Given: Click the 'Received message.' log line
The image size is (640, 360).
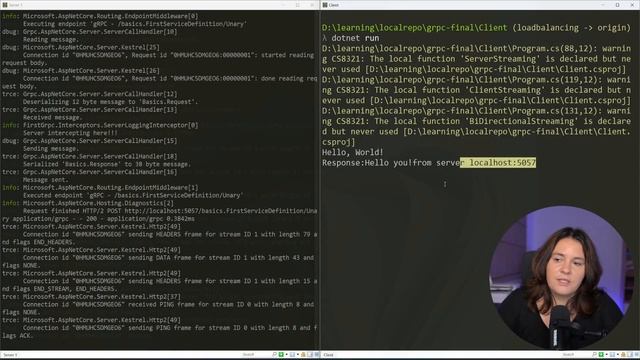Looking at the screenshot, I should point(52,118).
